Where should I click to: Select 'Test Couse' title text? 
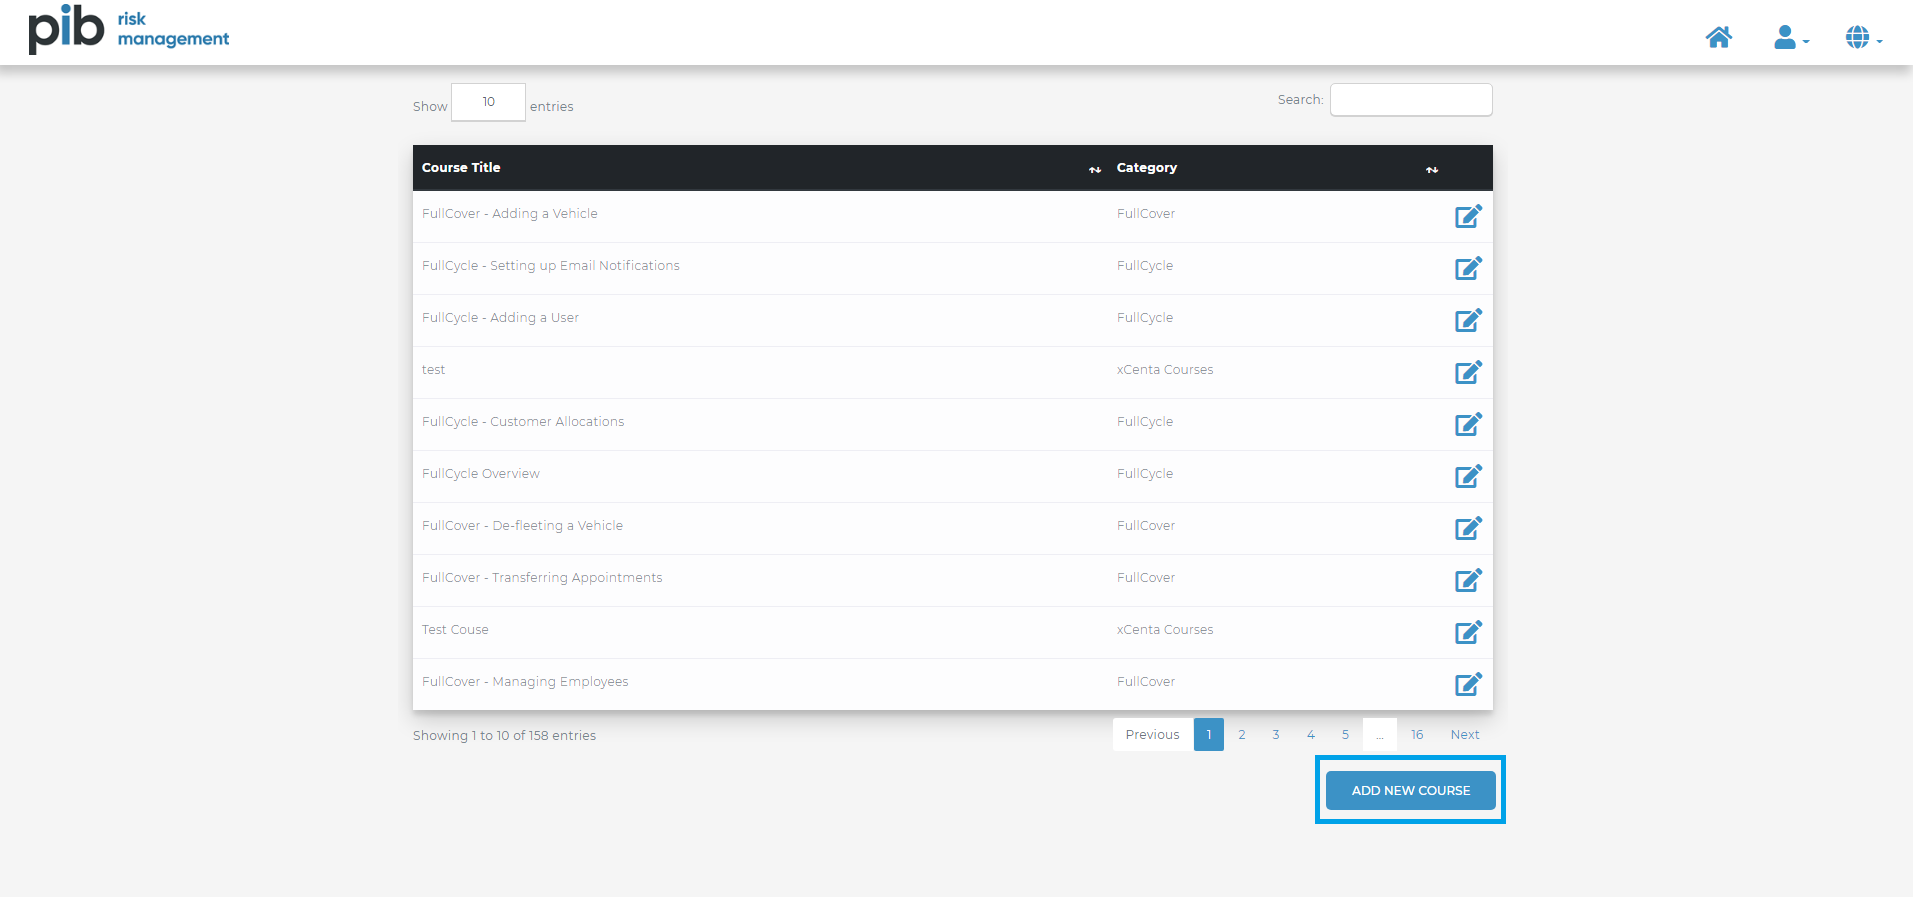click(455, 629)
